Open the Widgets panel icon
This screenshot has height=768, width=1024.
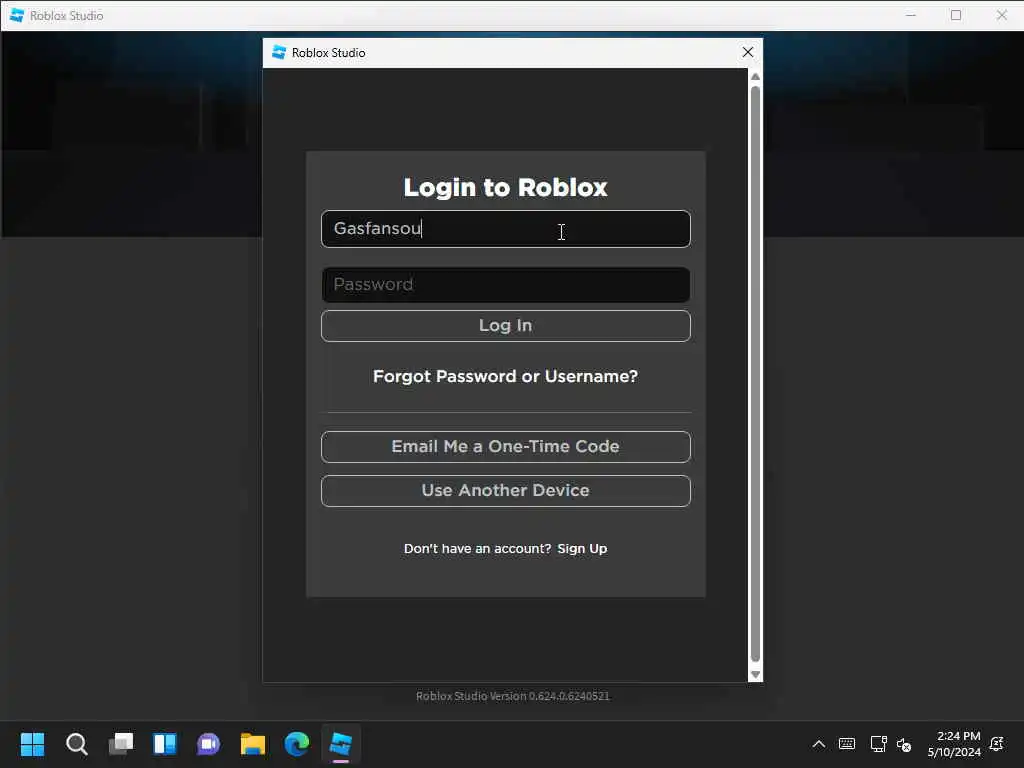click(x=165, y=744)
